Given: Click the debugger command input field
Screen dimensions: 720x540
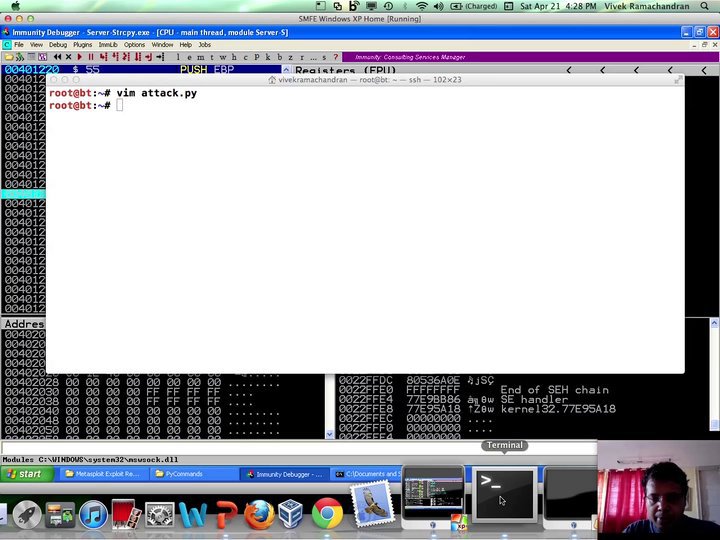Looking at the screenshot, I should (x=299, y=448).
